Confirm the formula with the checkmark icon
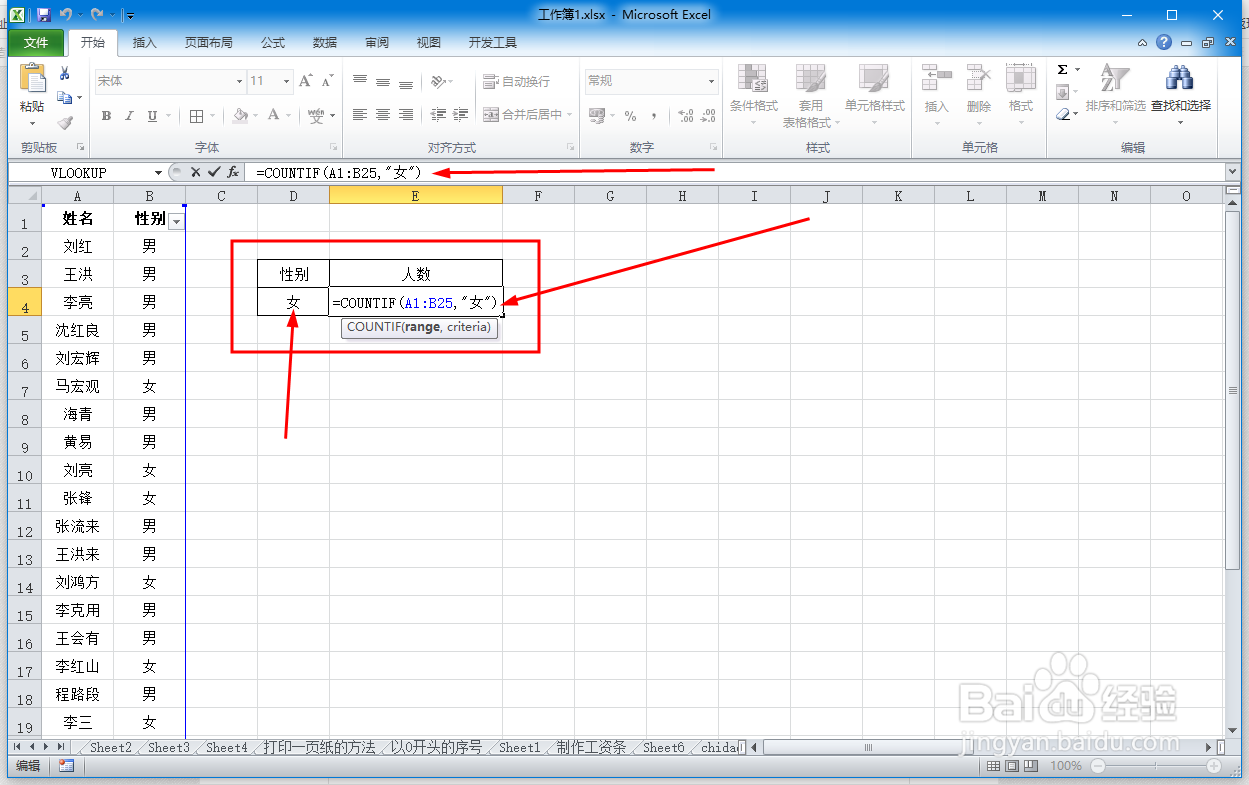This screenshot has width=1249, height=785. pos(214,172)
